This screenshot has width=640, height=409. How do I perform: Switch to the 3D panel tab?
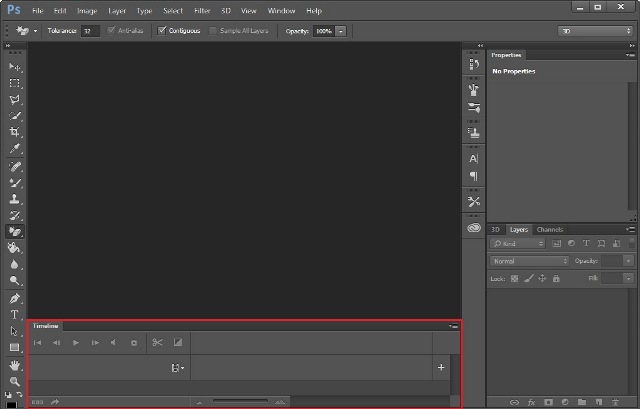496,229
